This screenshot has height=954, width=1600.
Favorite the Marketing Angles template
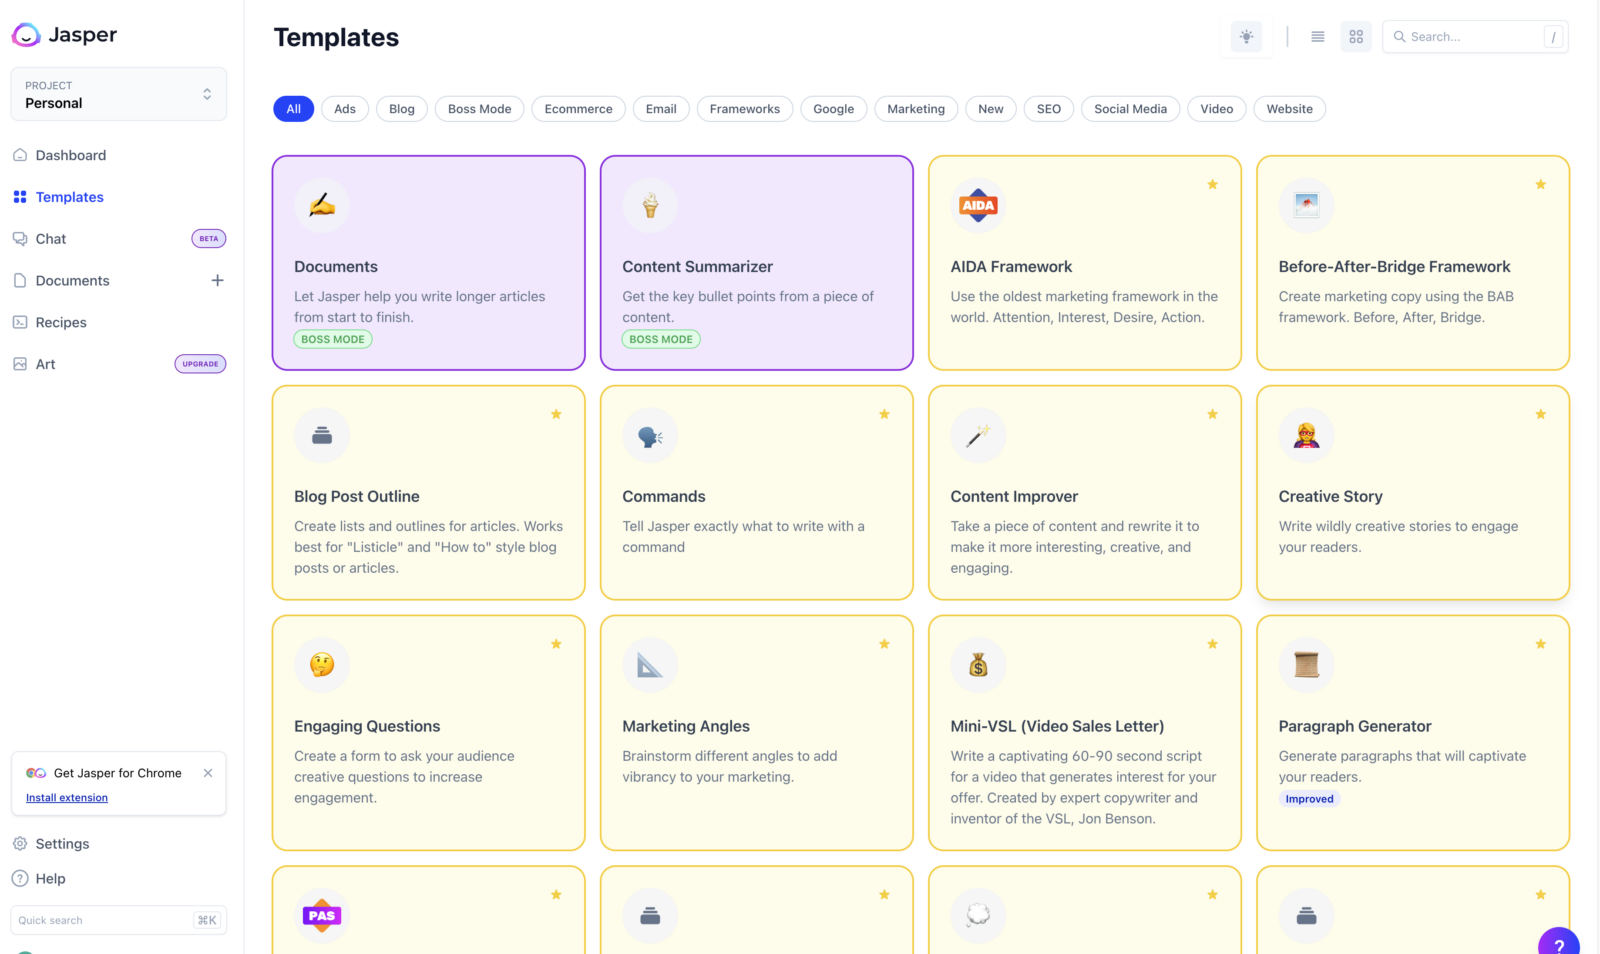coord(884,645)
